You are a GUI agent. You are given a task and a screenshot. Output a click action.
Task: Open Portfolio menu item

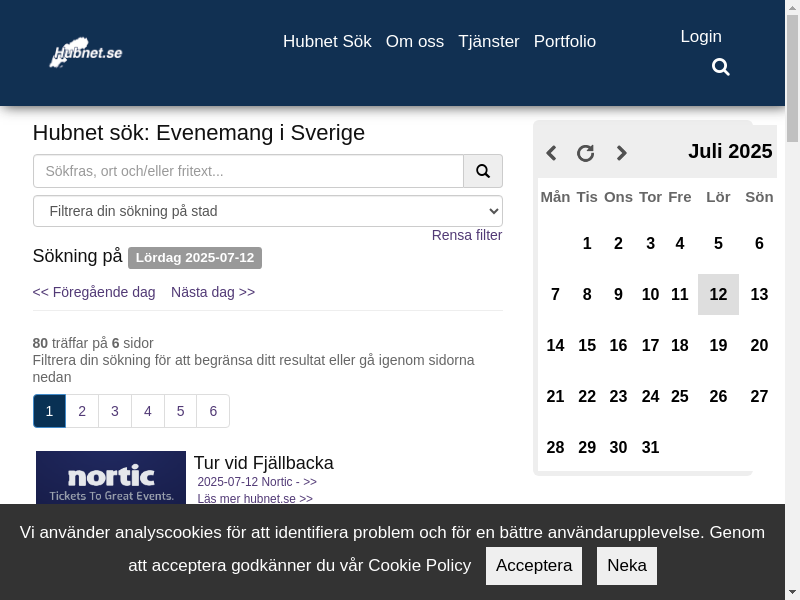point(565,41)
